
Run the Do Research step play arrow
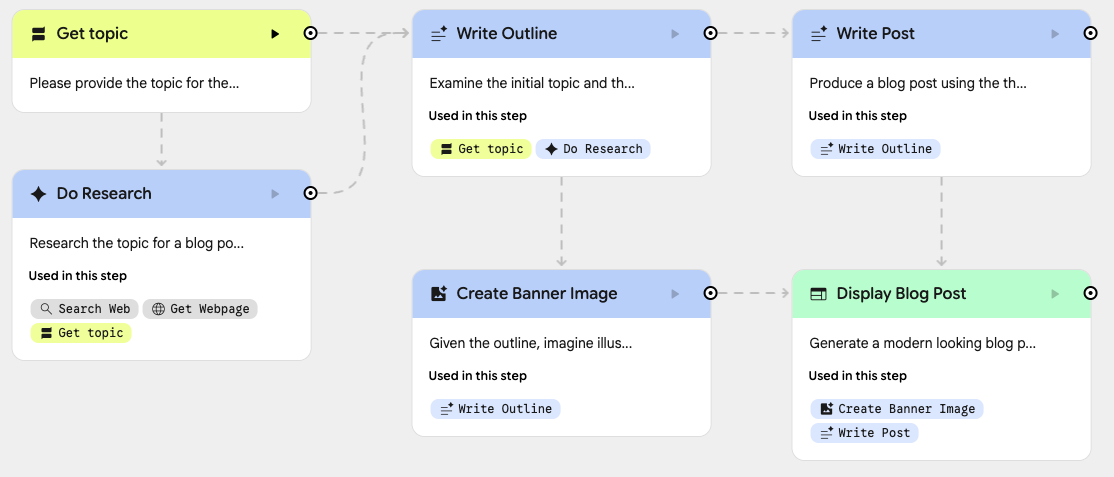click(x=275, y=194)
